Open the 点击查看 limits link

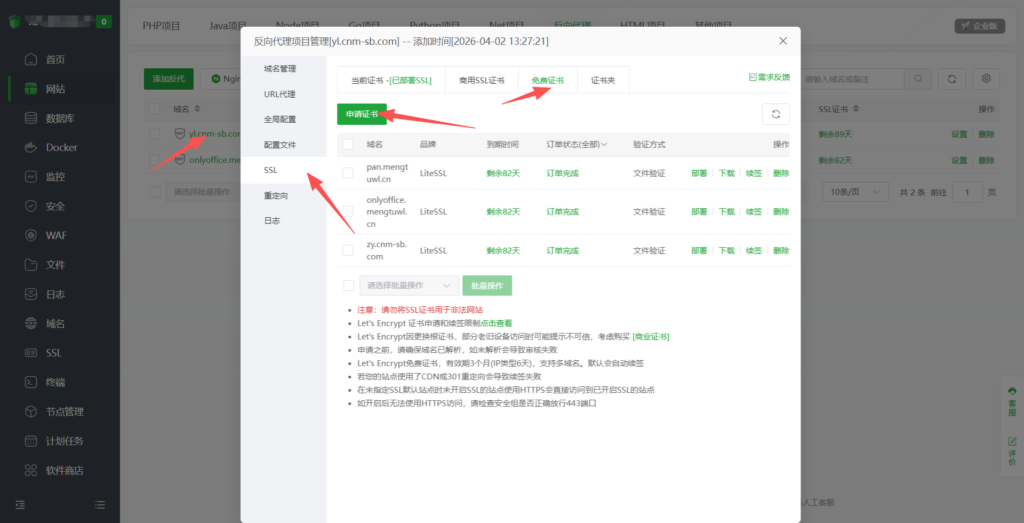click(x=496, y=323)
